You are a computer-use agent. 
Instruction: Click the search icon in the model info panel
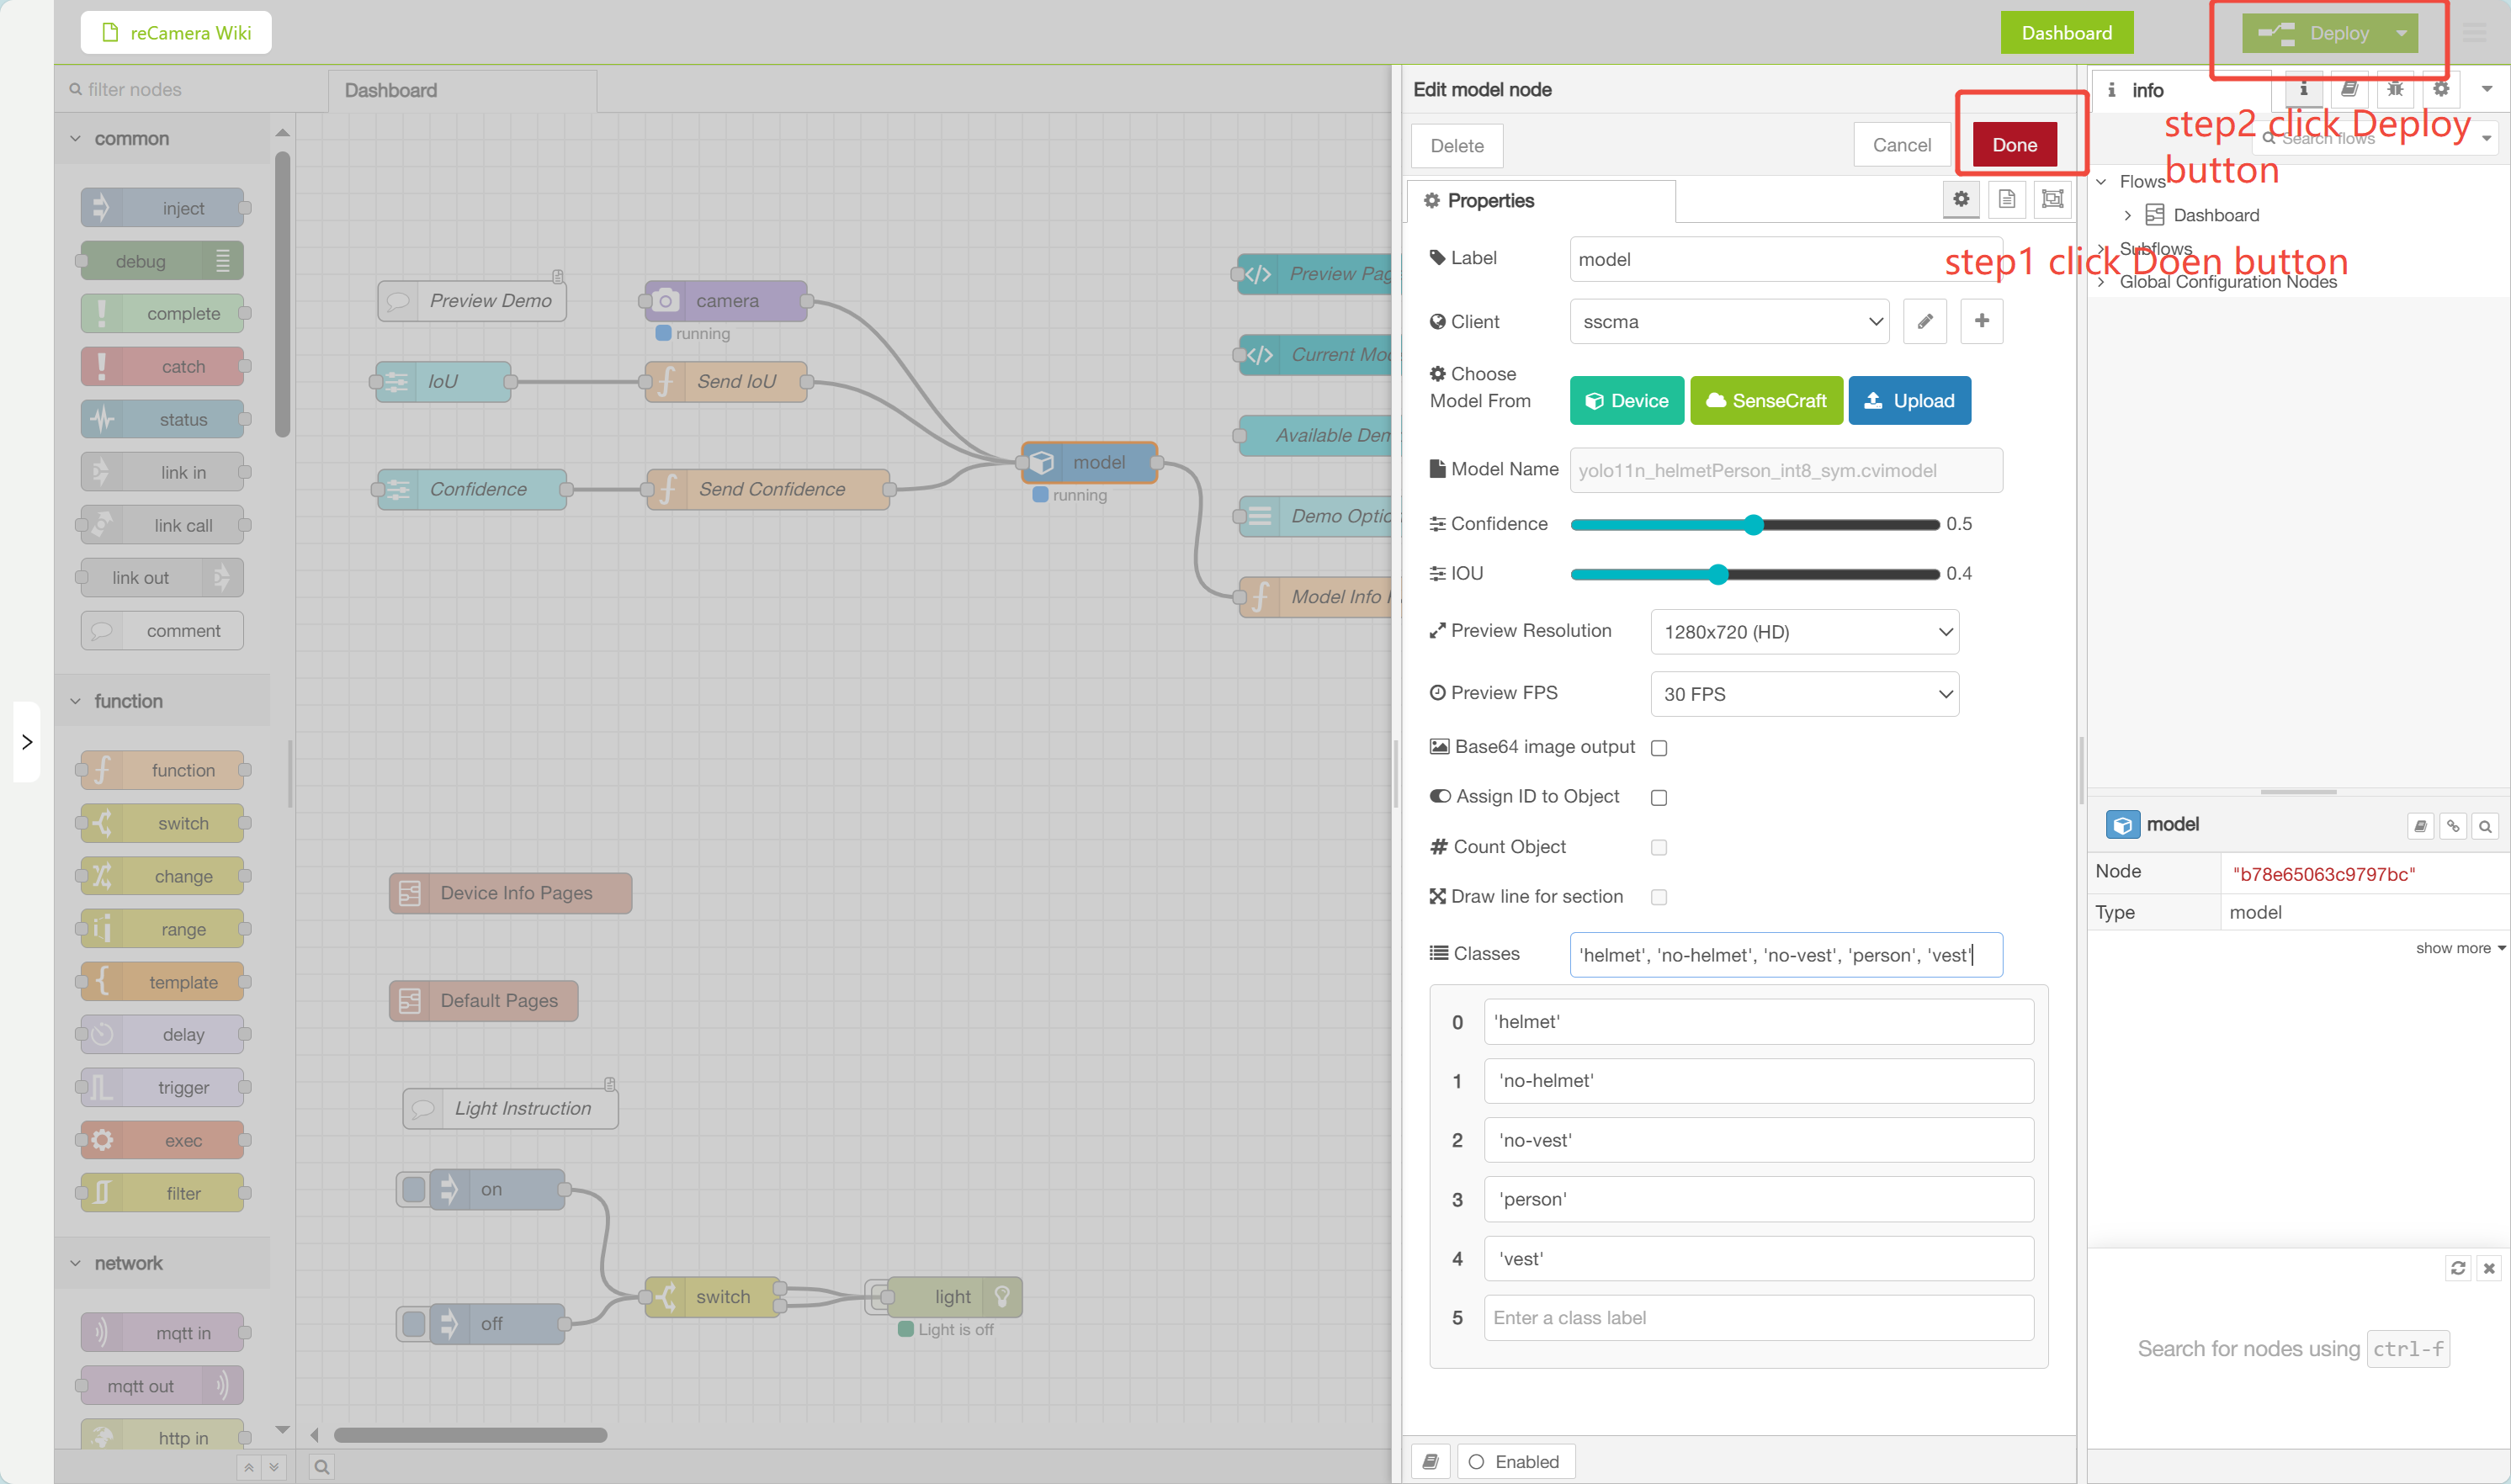click(x=2485, y=826)
